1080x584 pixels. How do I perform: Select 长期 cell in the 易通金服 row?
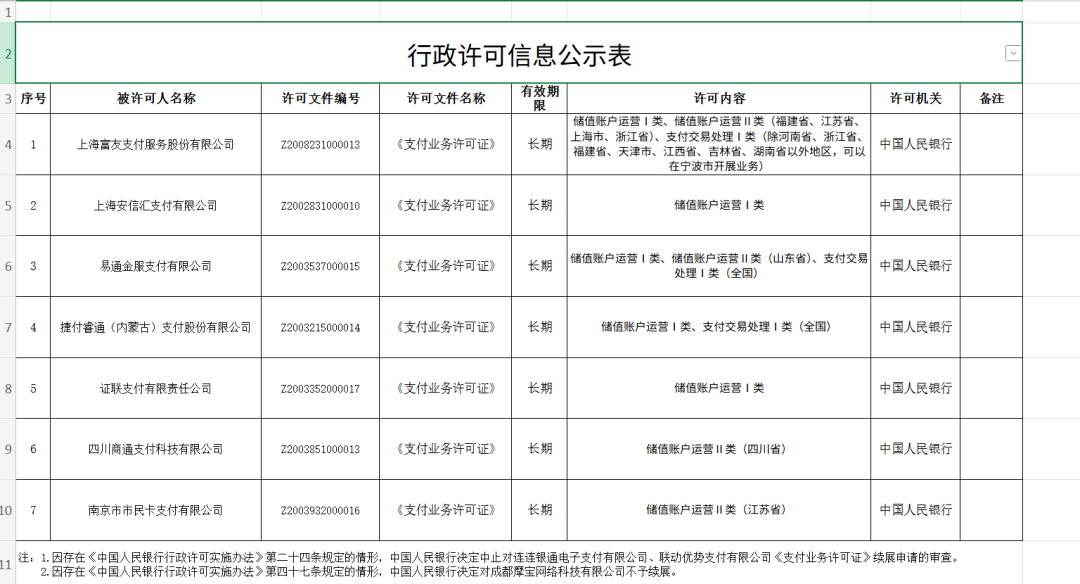point(539,266)
